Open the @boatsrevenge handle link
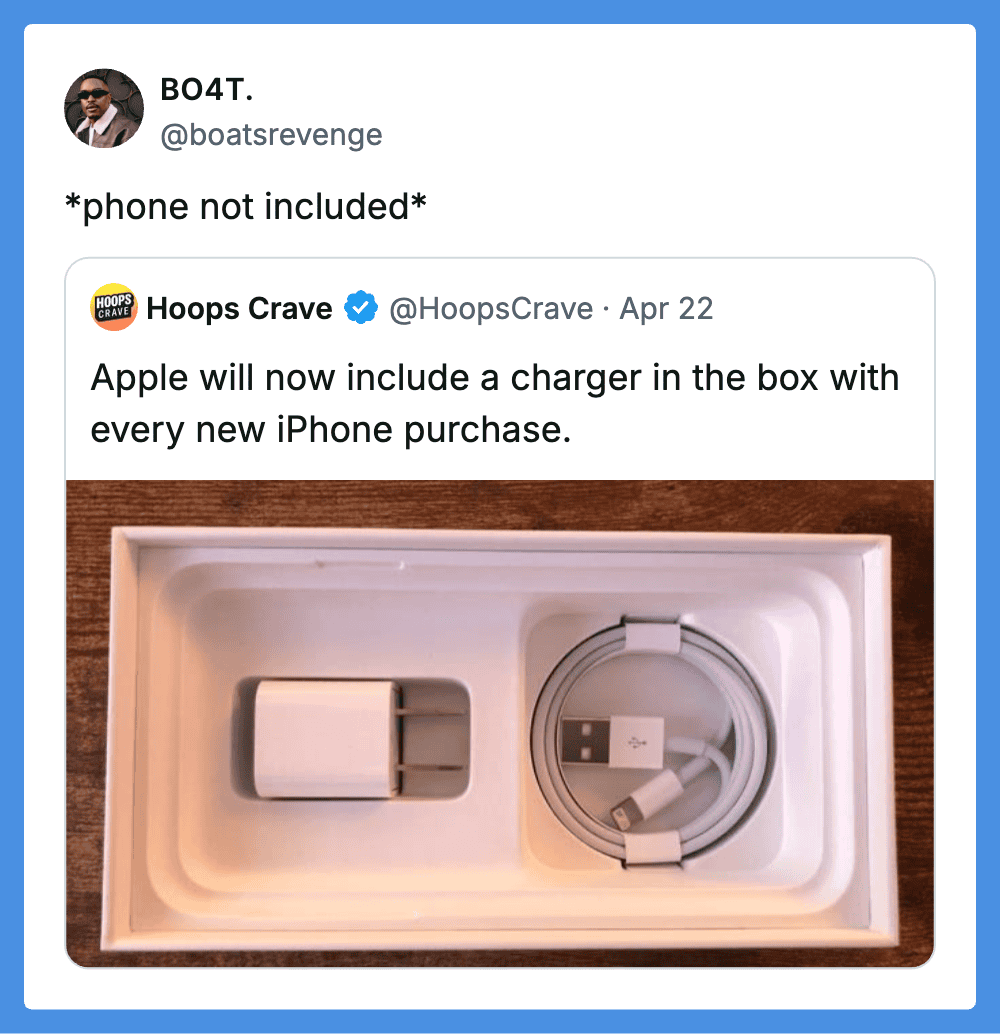Viewport: 1000px width, 1034px height. (271, 135)
